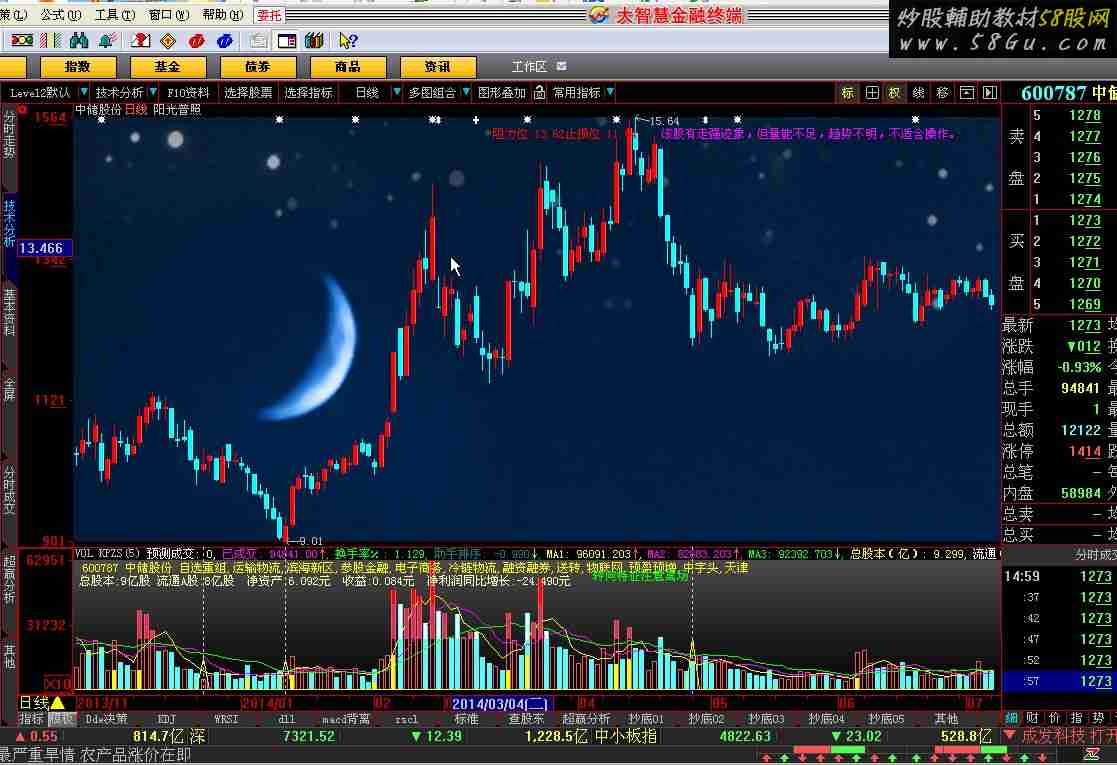The width and height of the screenshot is (1117, 765).
Task: Click the blue round toolbar icon
Action: [224, 41]
